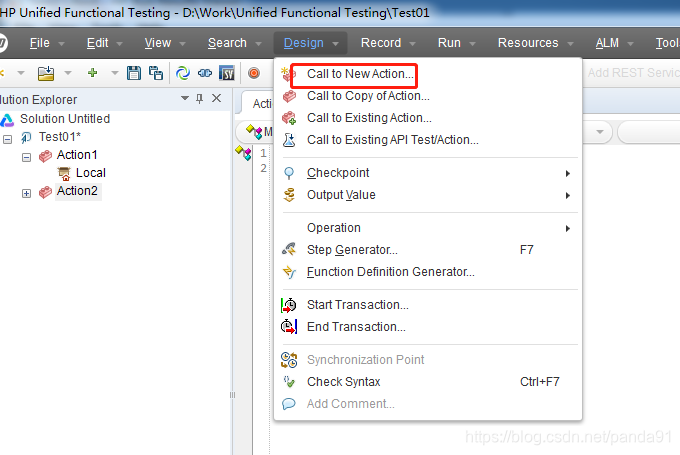680x455 pixels.
Task: Click the Call to Copy of Action icon
Action: 289,96
